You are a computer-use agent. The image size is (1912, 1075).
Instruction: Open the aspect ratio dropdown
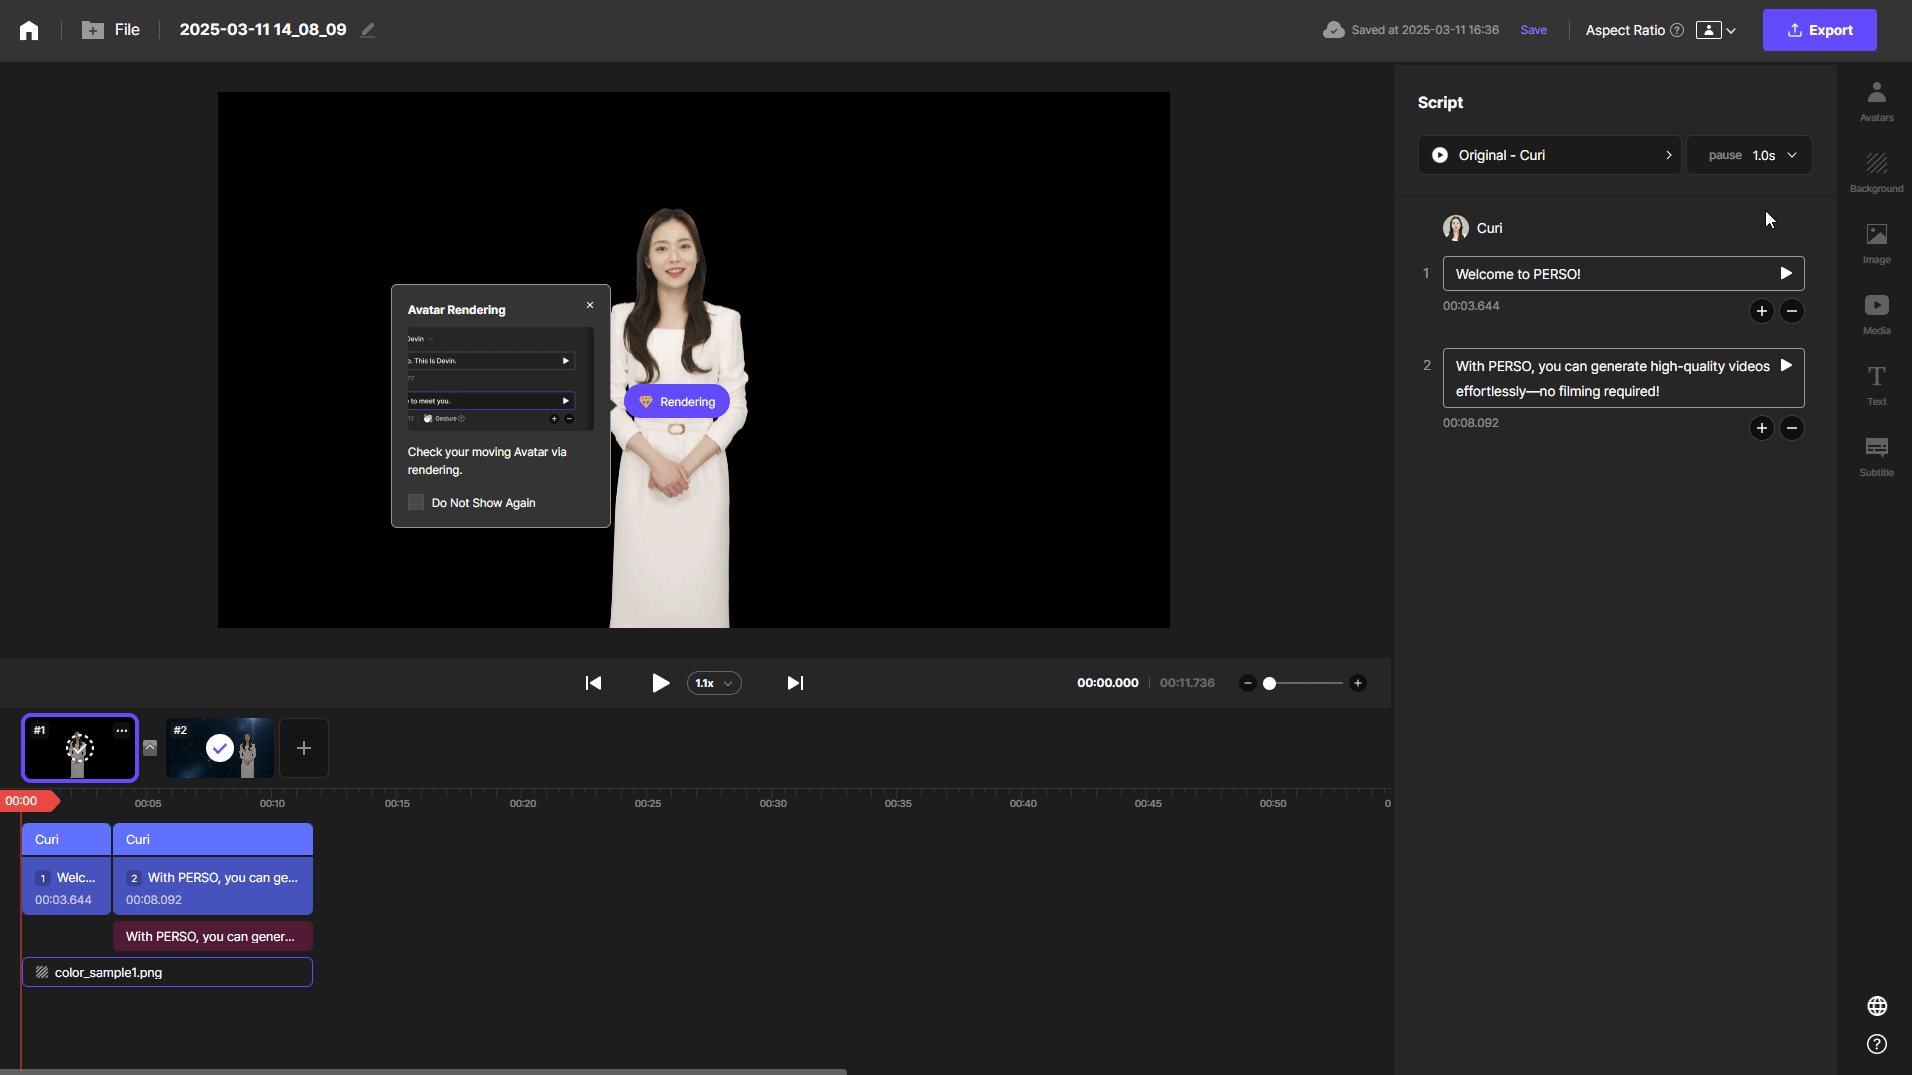click(x=1716, y=30)
